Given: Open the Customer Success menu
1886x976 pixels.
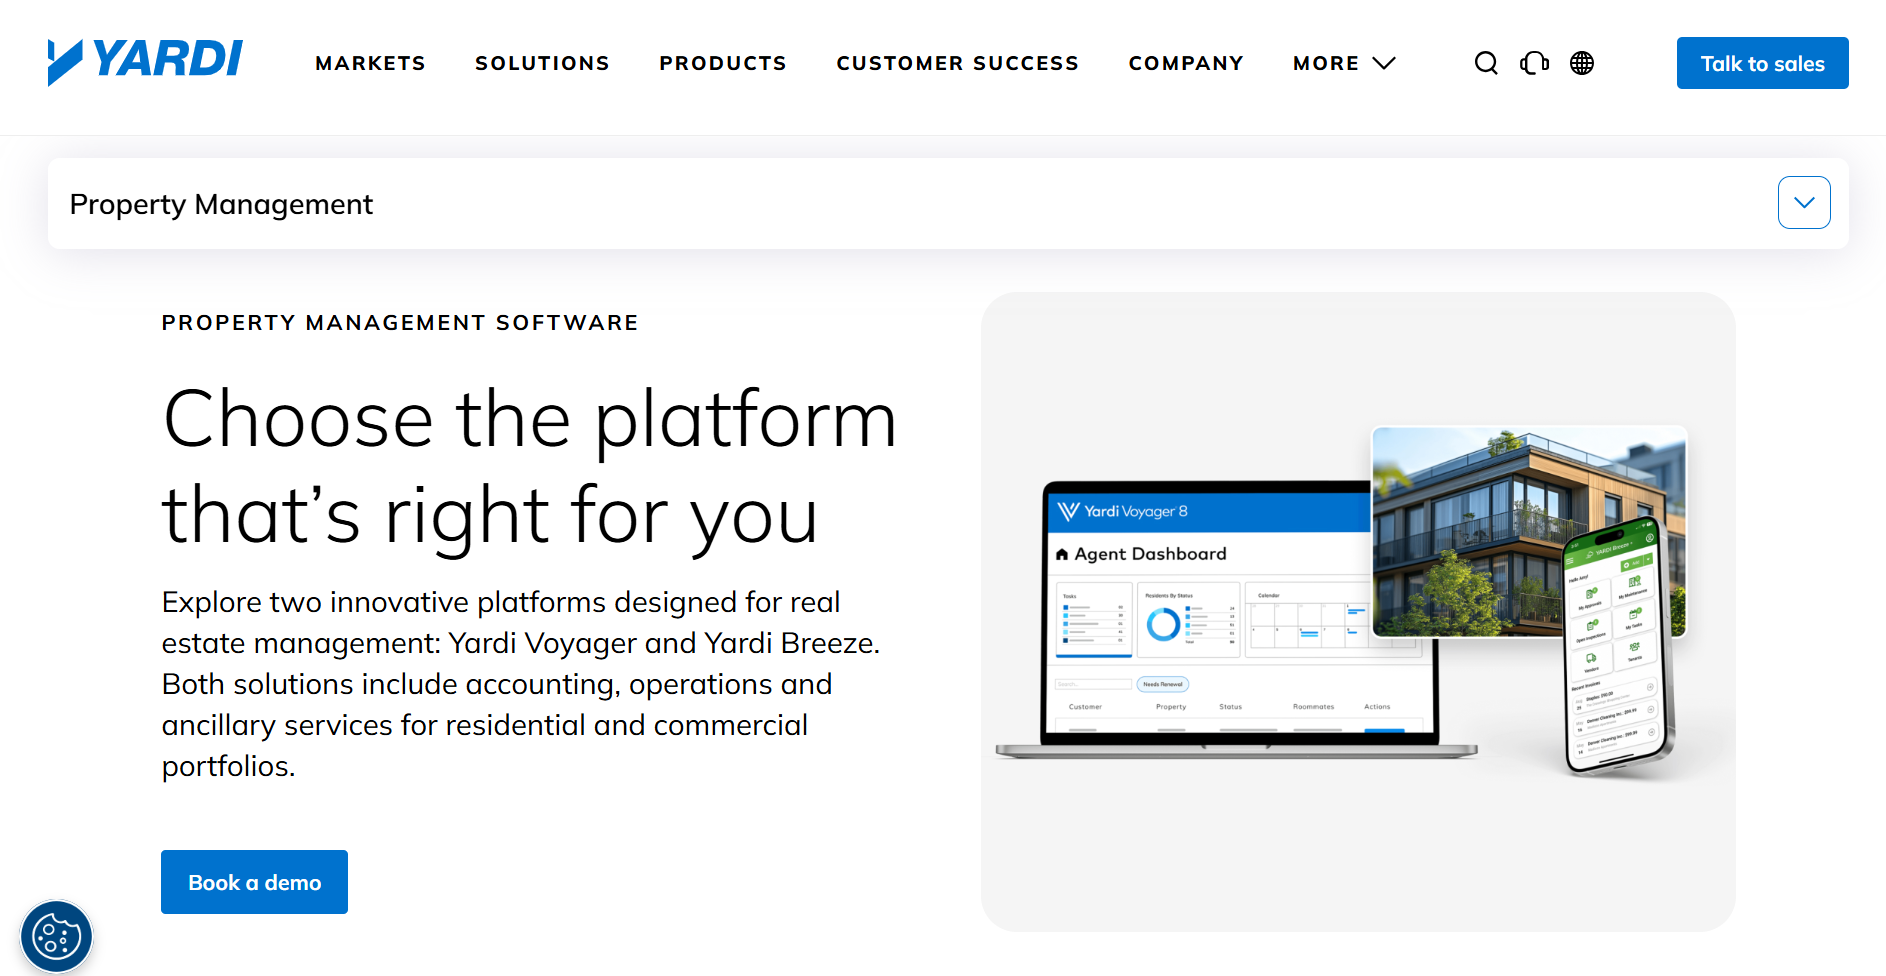Looking at the screenshot, I should tap(958, 63).
